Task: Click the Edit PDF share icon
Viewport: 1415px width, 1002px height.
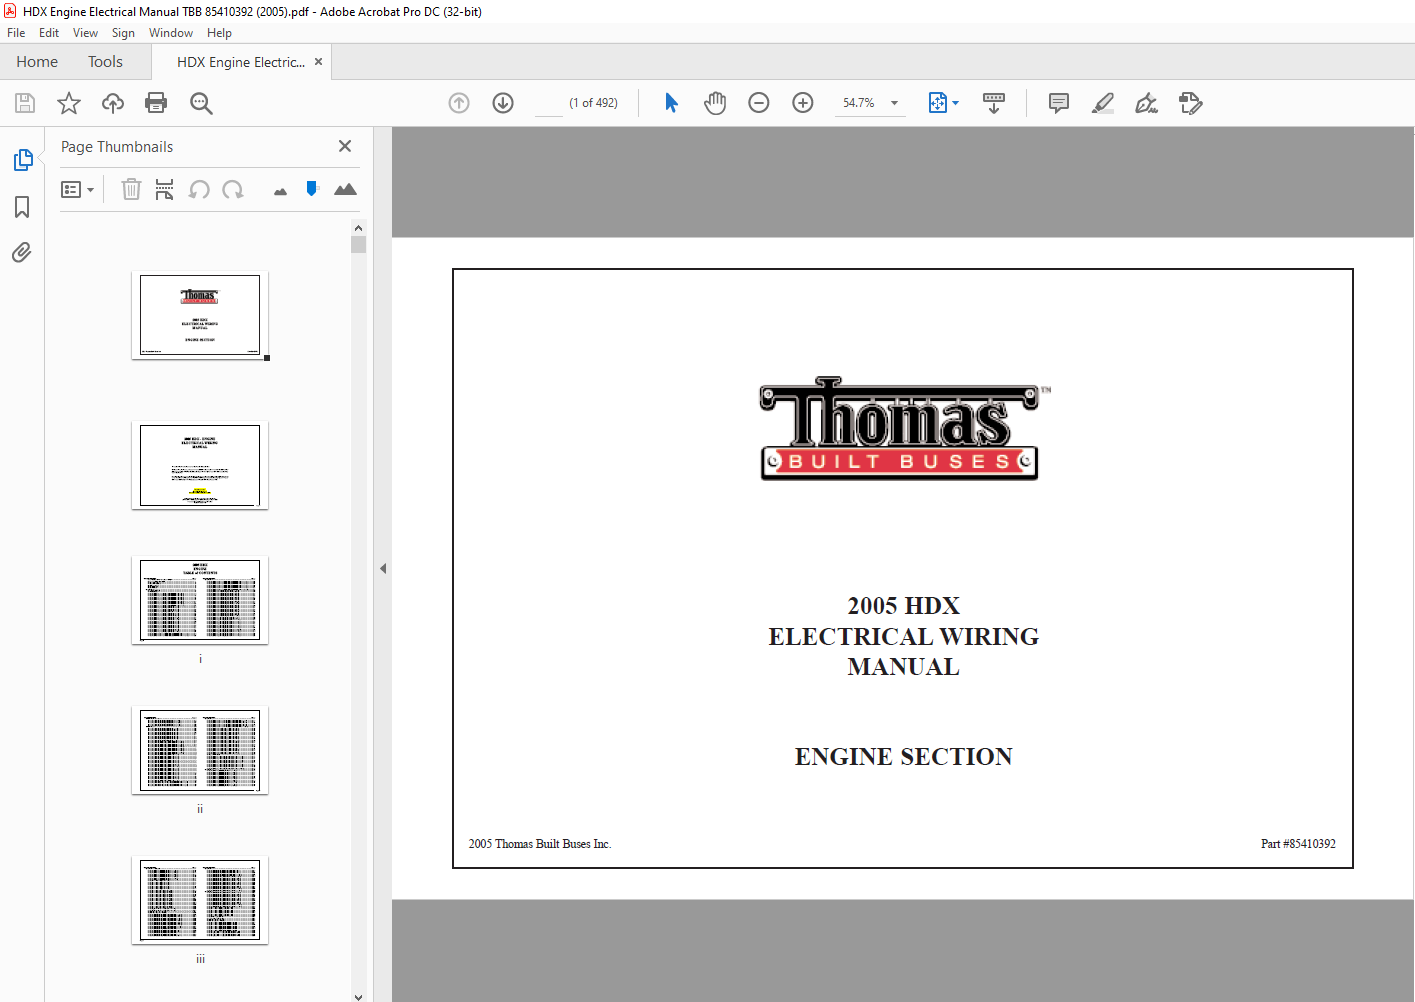Action: coord(1190,103)
